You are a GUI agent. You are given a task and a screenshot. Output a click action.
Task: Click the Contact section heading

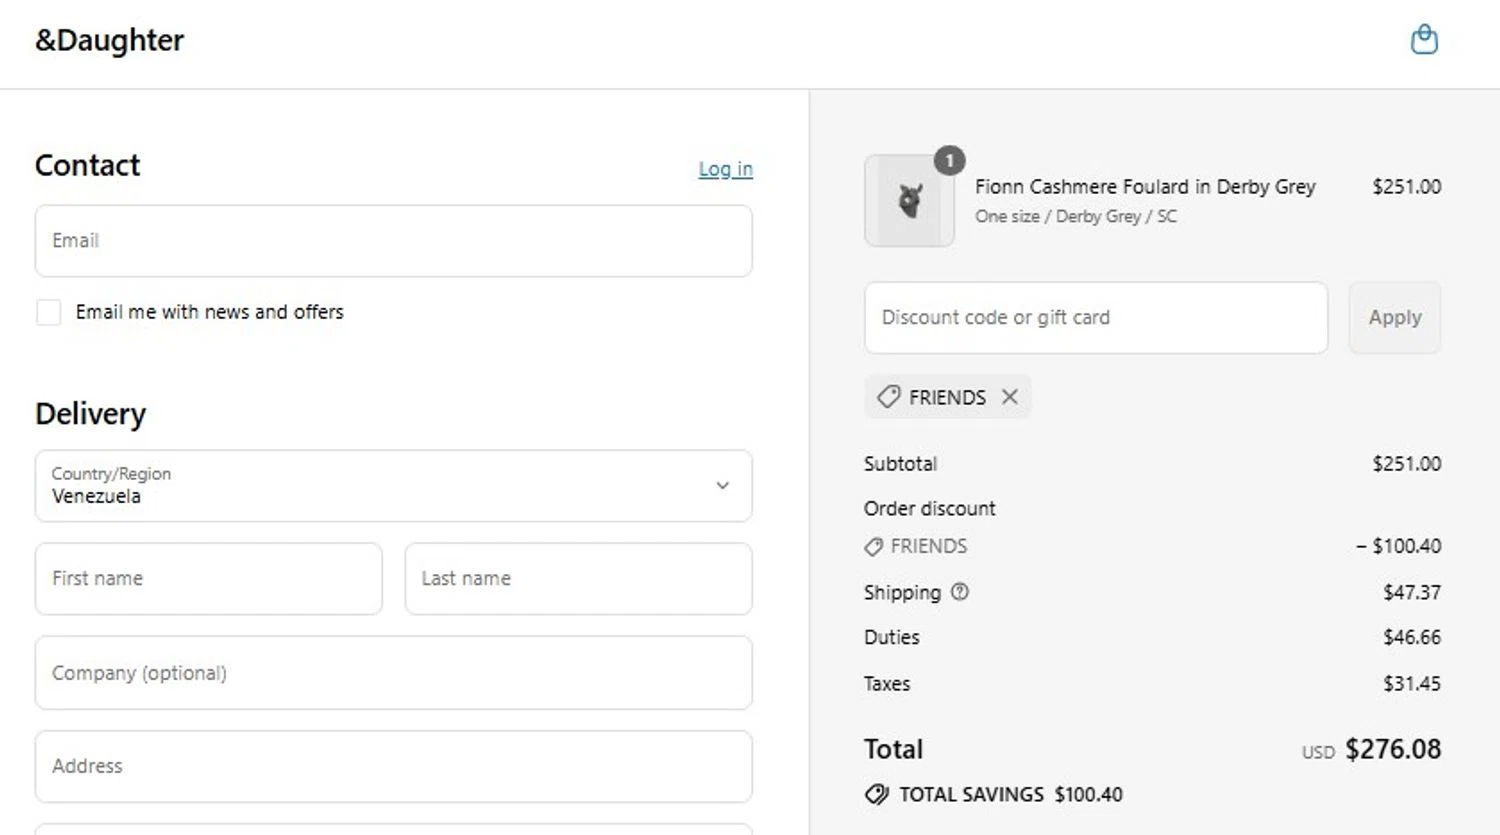(88, 165)
